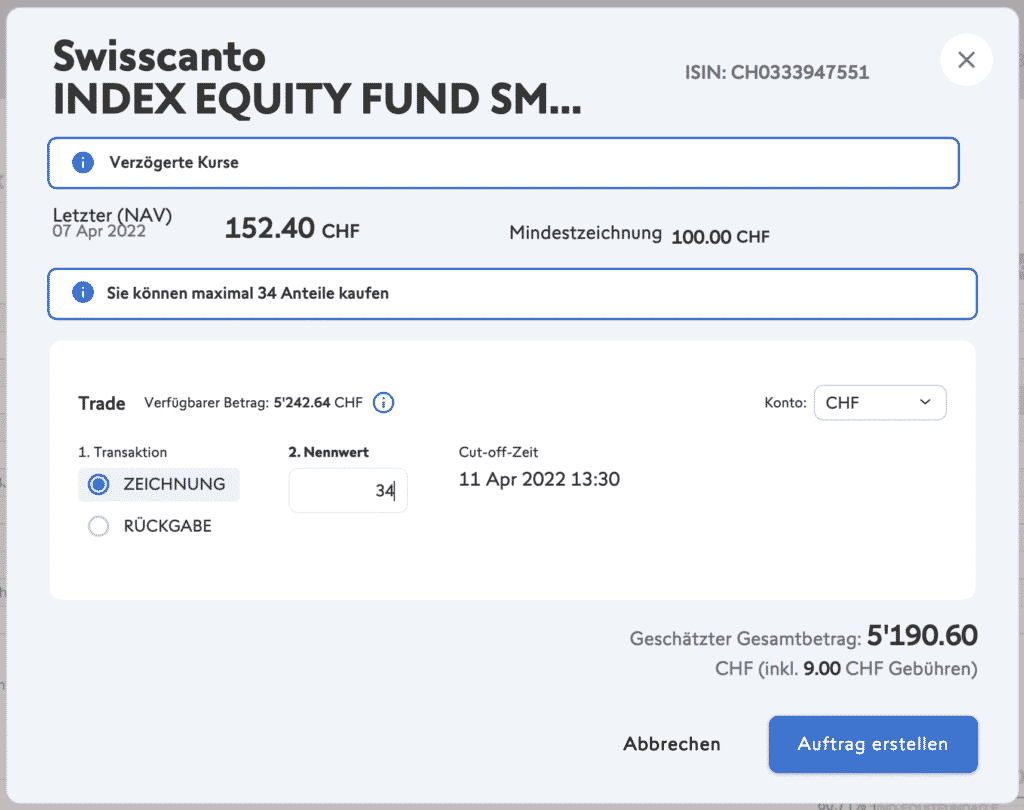The height and width of the screenshot is (810, 1024).
Task: Click the info icon in the maximal Anteile banner
Action: pos(83,293)
